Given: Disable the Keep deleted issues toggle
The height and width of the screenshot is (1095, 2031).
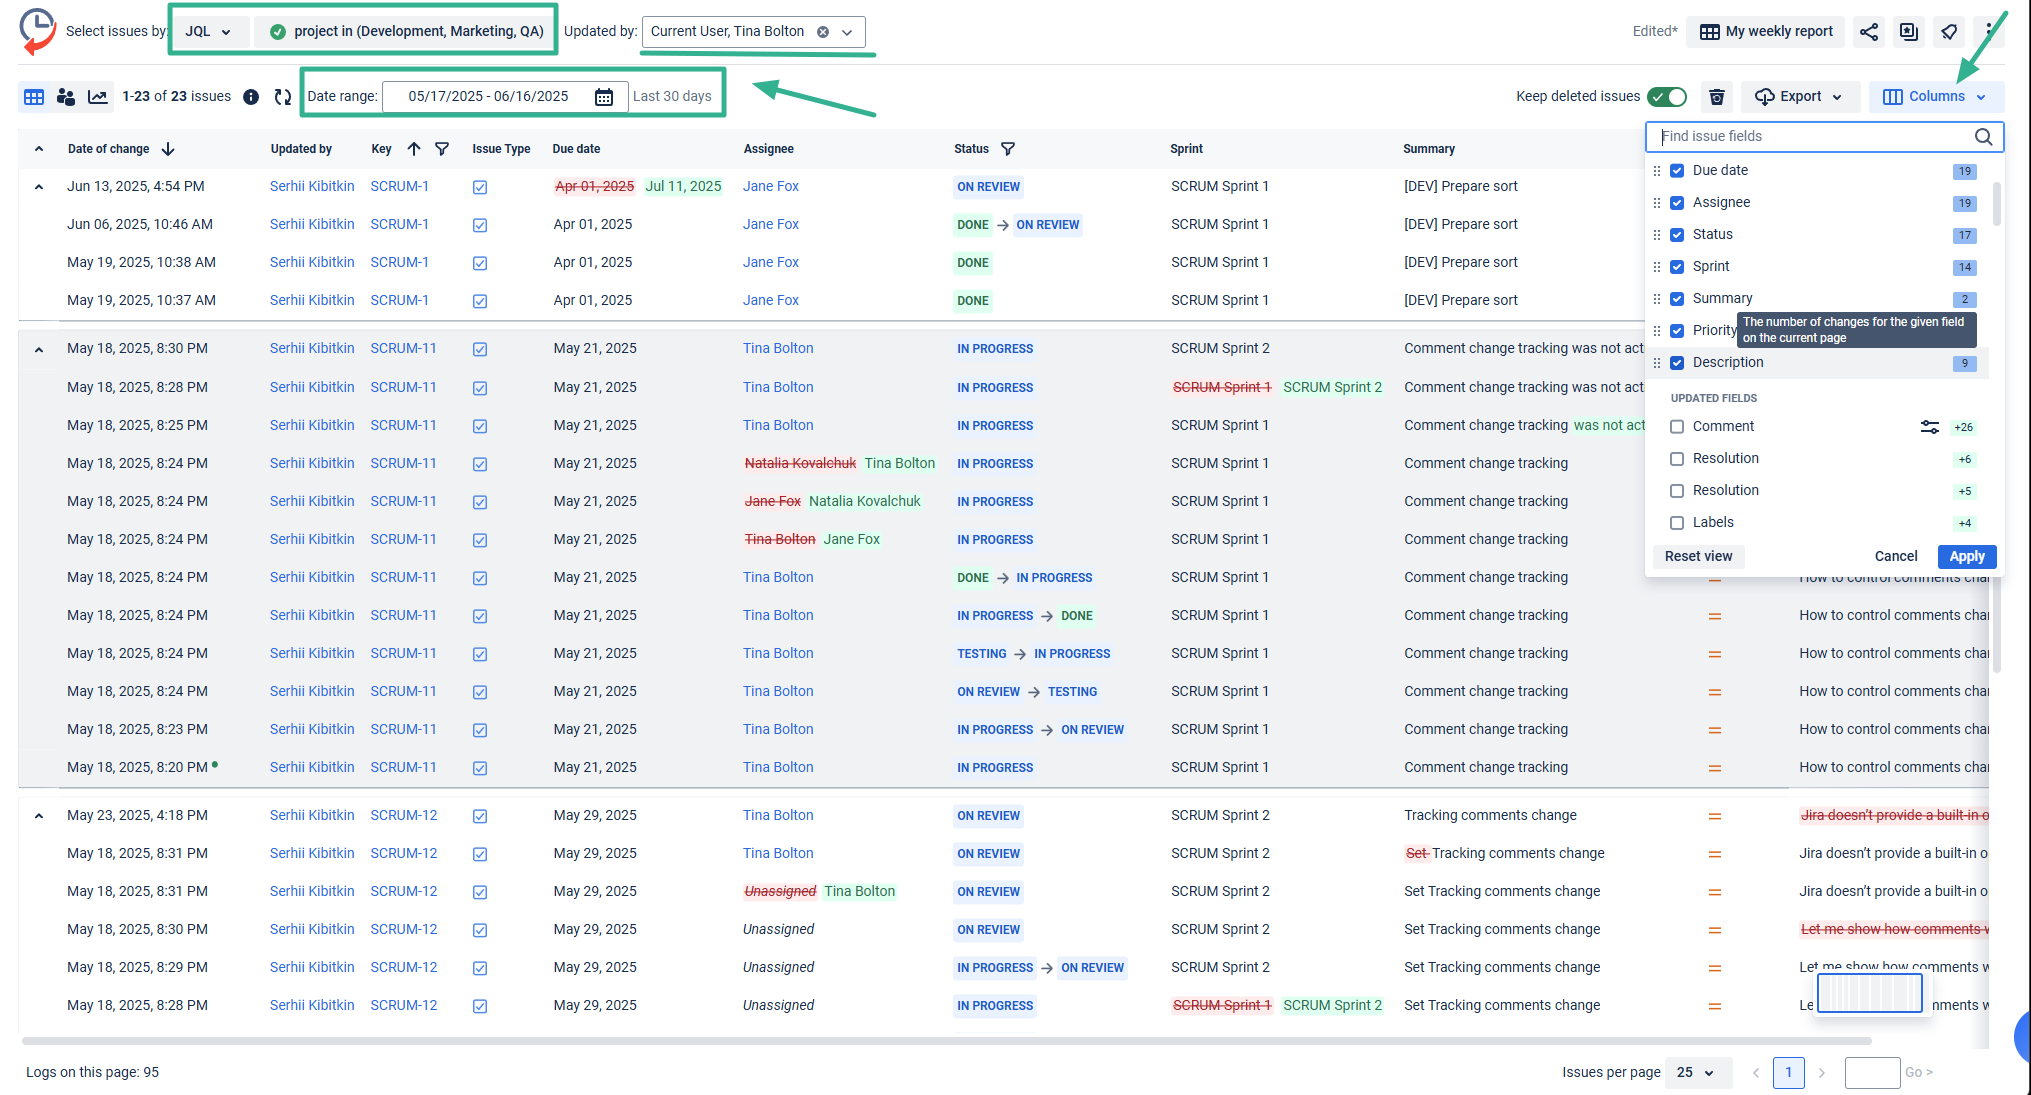Looking at the screenshot, I should (x=1666, y=96).
